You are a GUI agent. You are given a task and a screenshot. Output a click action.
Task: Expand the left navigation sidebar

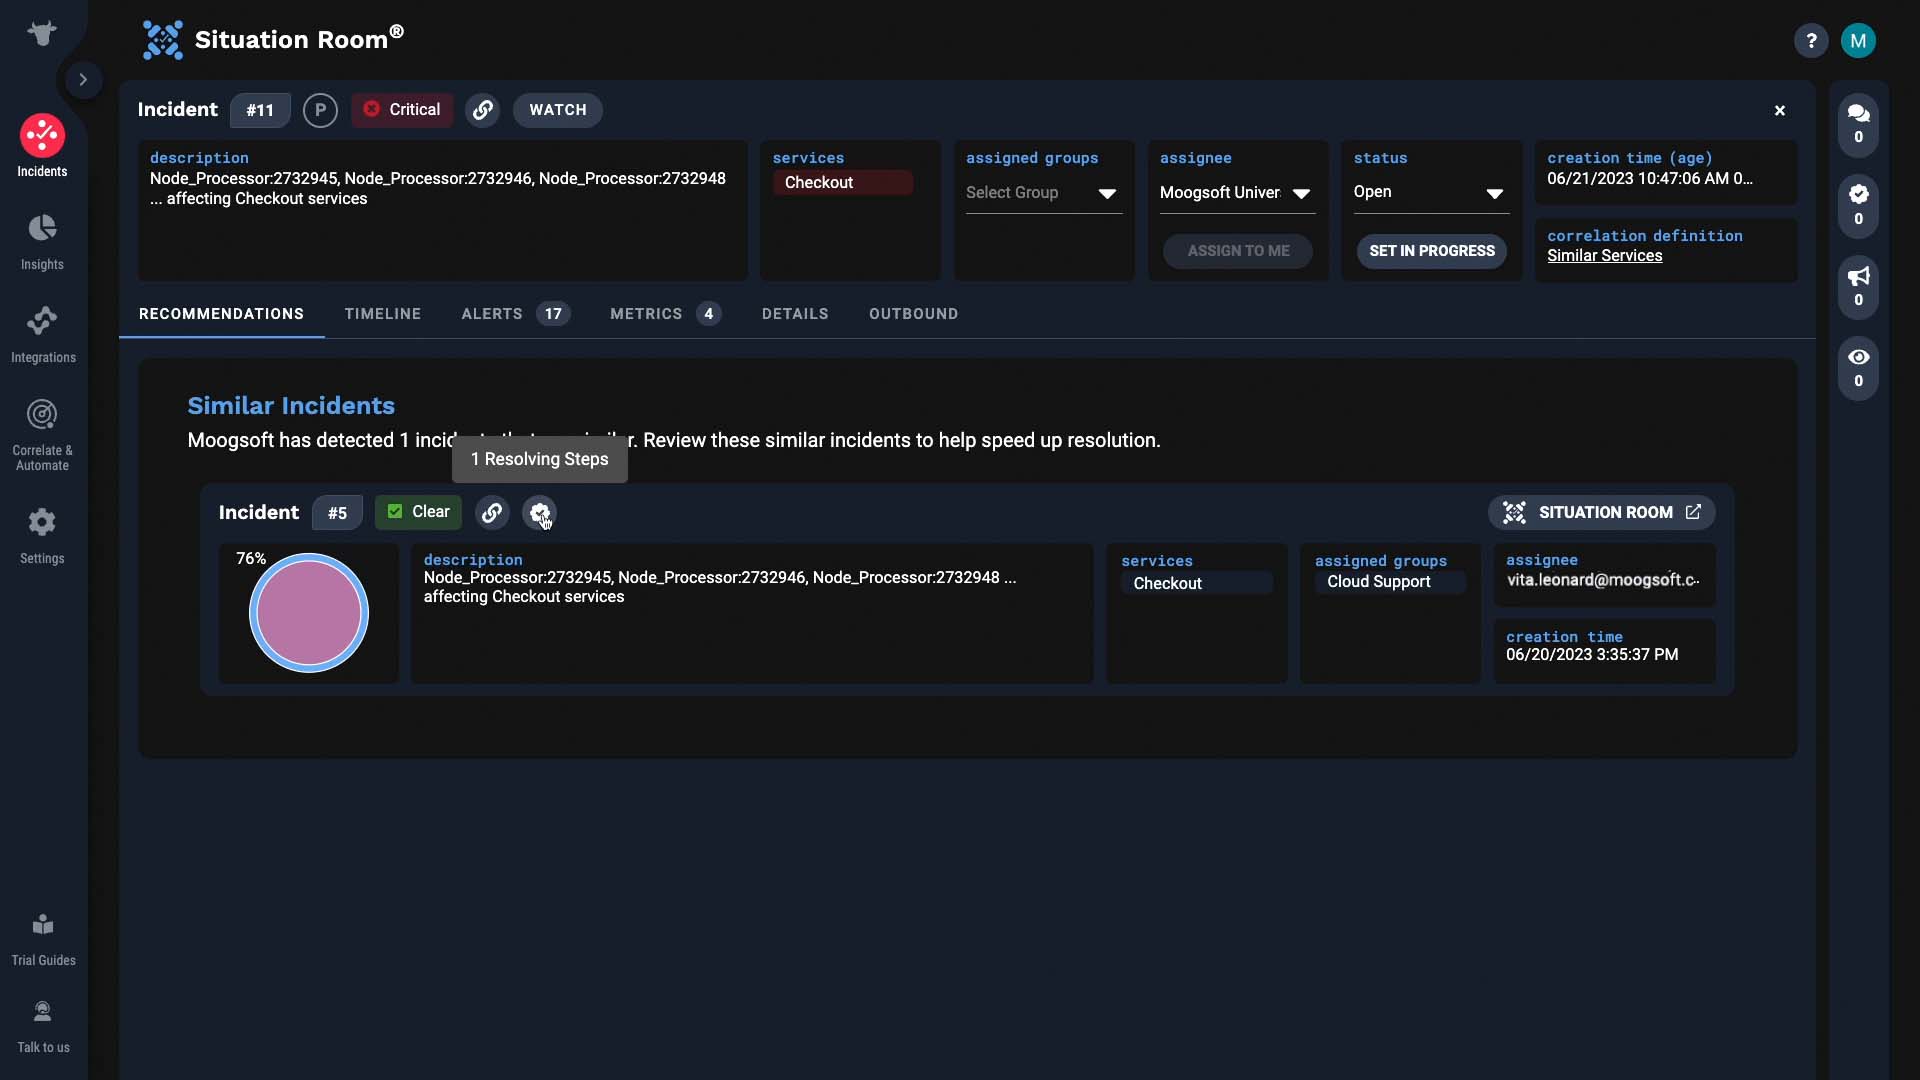(83, 80)
